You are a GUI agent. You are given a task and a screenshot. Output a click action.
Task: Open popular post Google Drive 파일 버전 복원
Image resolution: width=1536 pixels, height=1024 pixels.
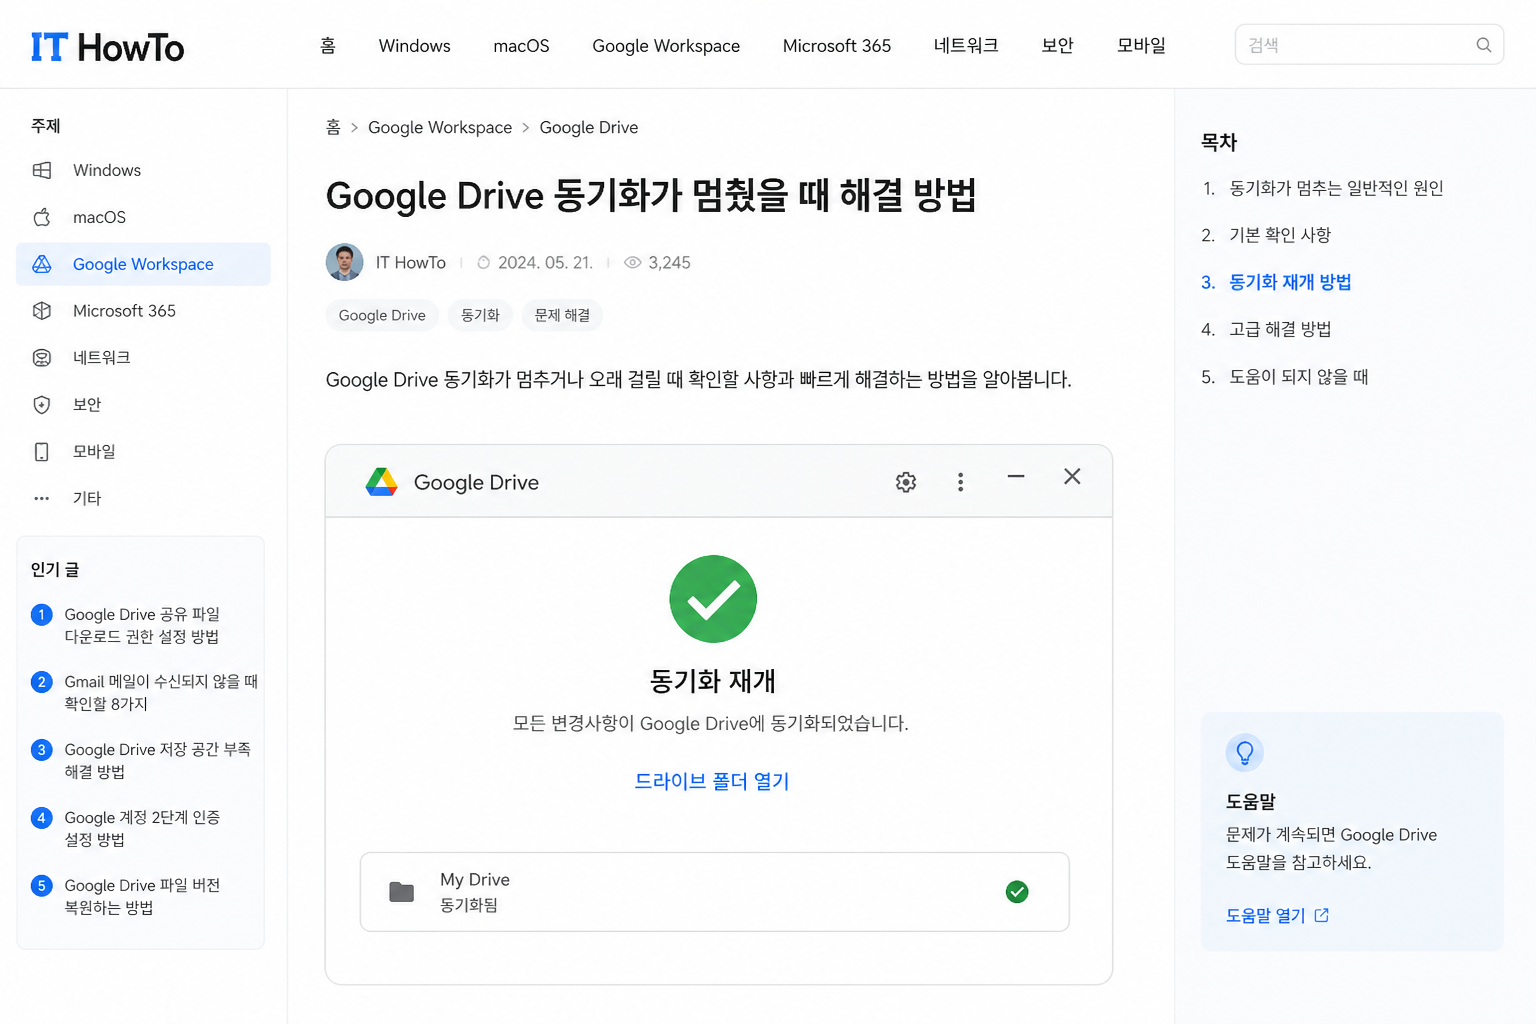coord(142,896)
